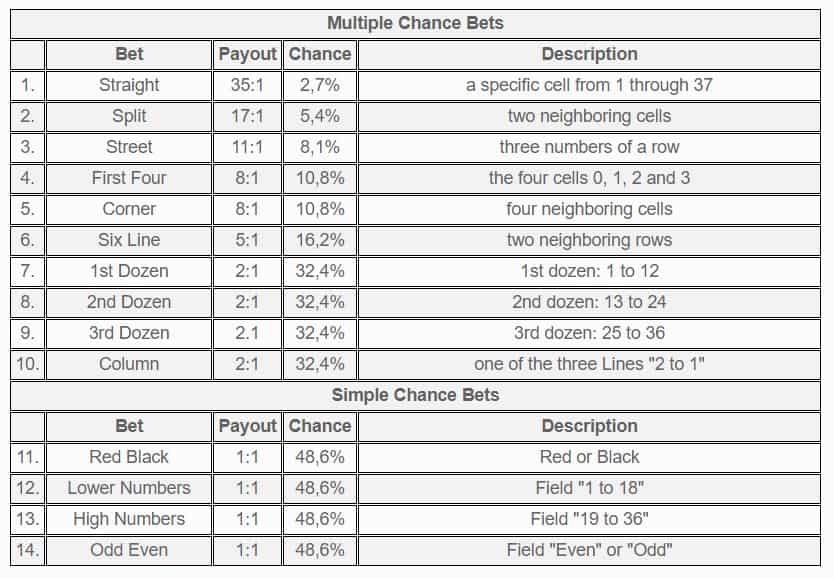
Task: Select the description "two neighboring rows"
Action: tap(589, 240)
